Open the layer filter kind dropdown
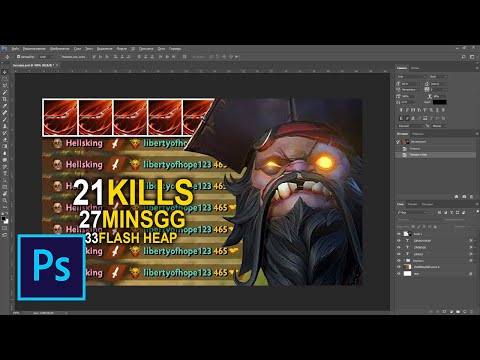This screenshot has width=480, height=360. pos(412,213)
